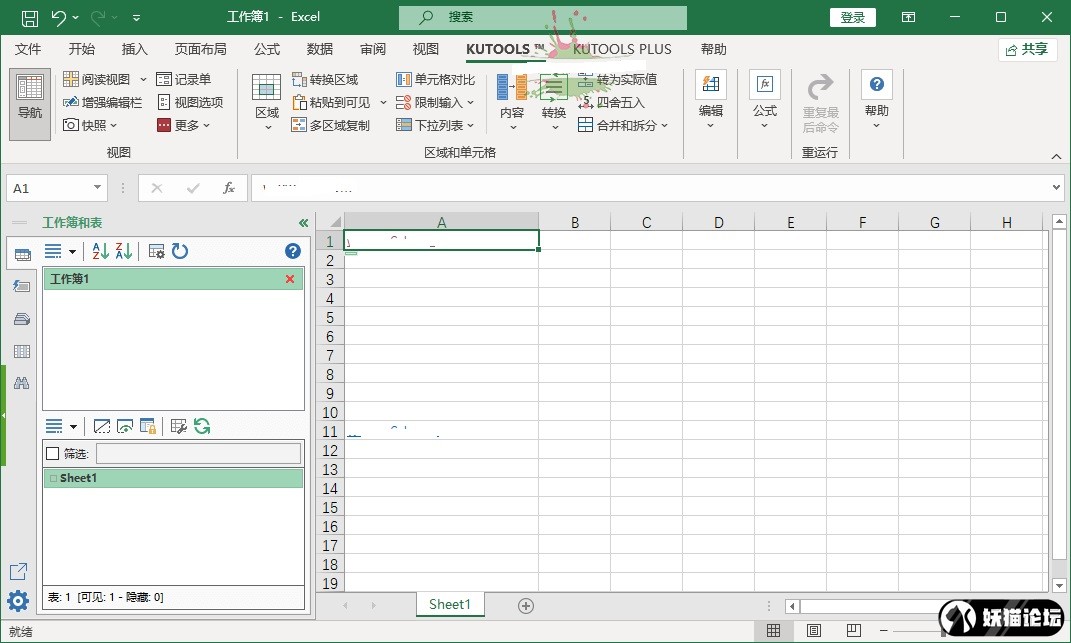The image size is (1071, 643).
Task: Click the 增强编辑栏 enhanced edit bar button
Action: click(x=102, y=102)
